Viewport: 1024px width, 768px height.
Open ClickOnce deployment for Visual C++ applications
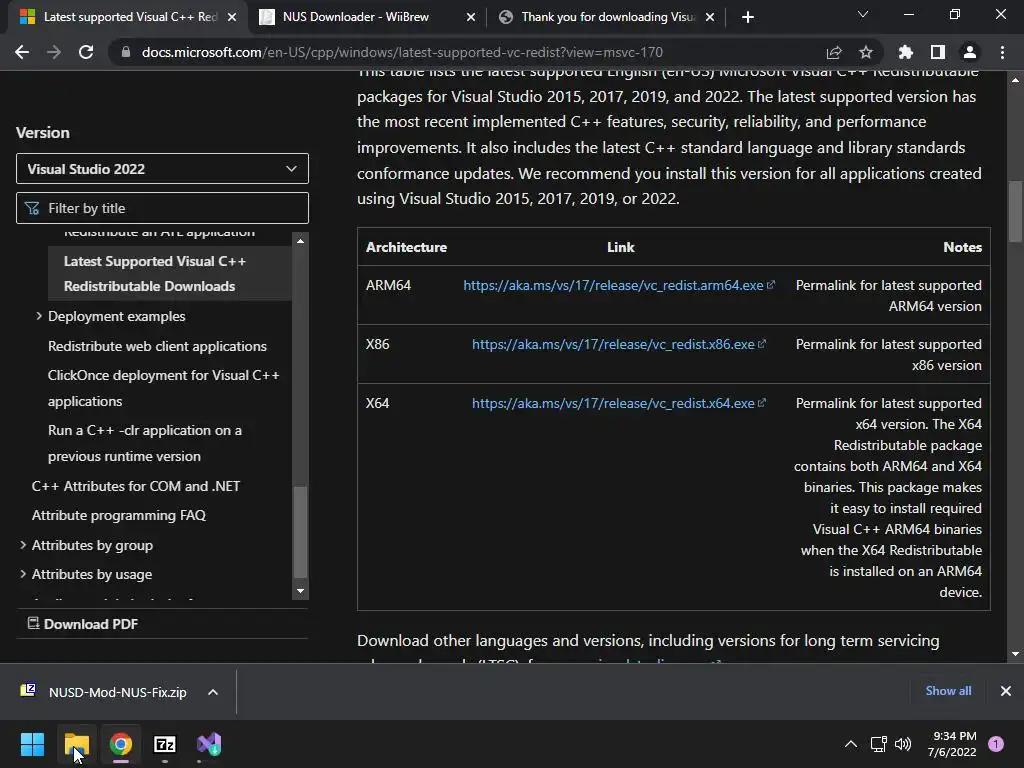163,388
